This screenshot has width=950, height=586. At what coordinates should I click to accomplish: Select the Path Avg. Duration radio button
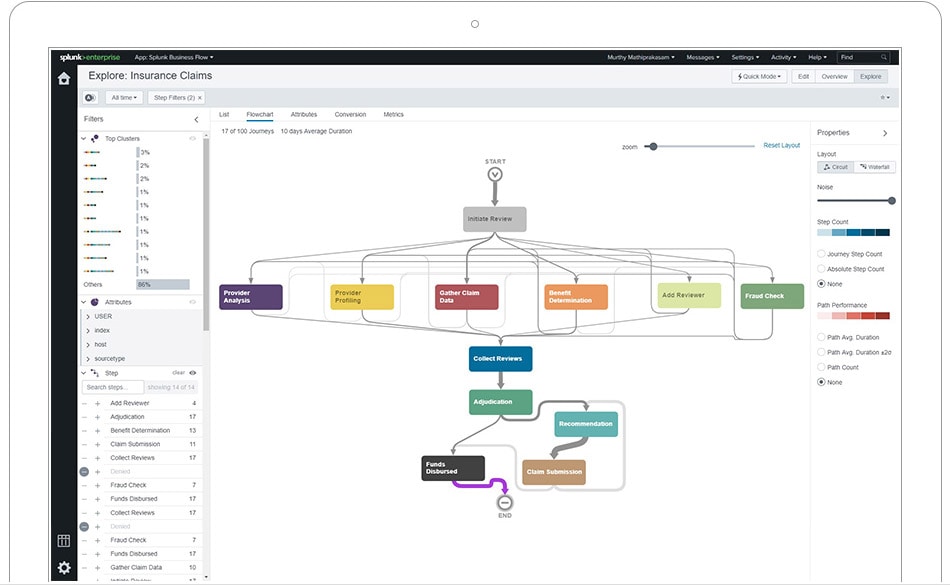pos(822,337)
